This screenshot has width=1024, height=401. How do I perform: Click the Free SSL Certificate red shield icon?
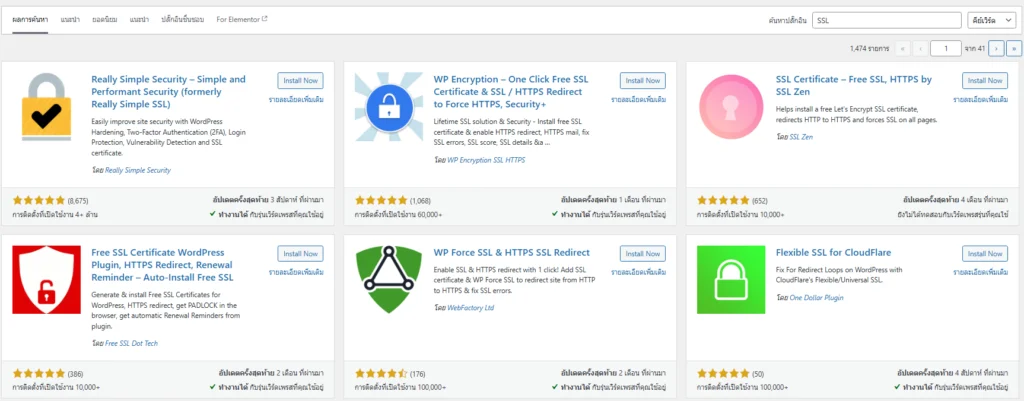46,280
